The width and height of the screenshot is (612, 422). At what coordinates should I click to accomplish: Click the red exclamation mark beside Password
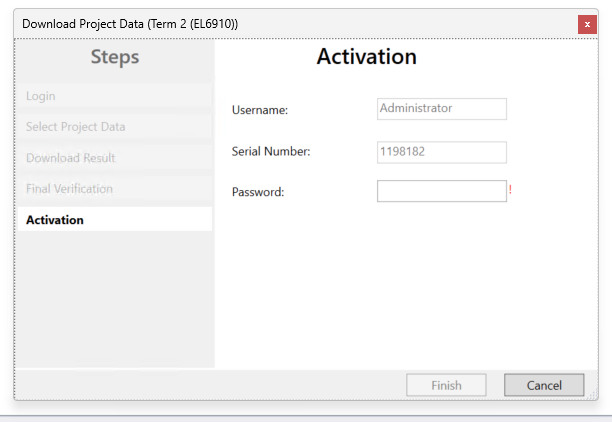(510, 190)
